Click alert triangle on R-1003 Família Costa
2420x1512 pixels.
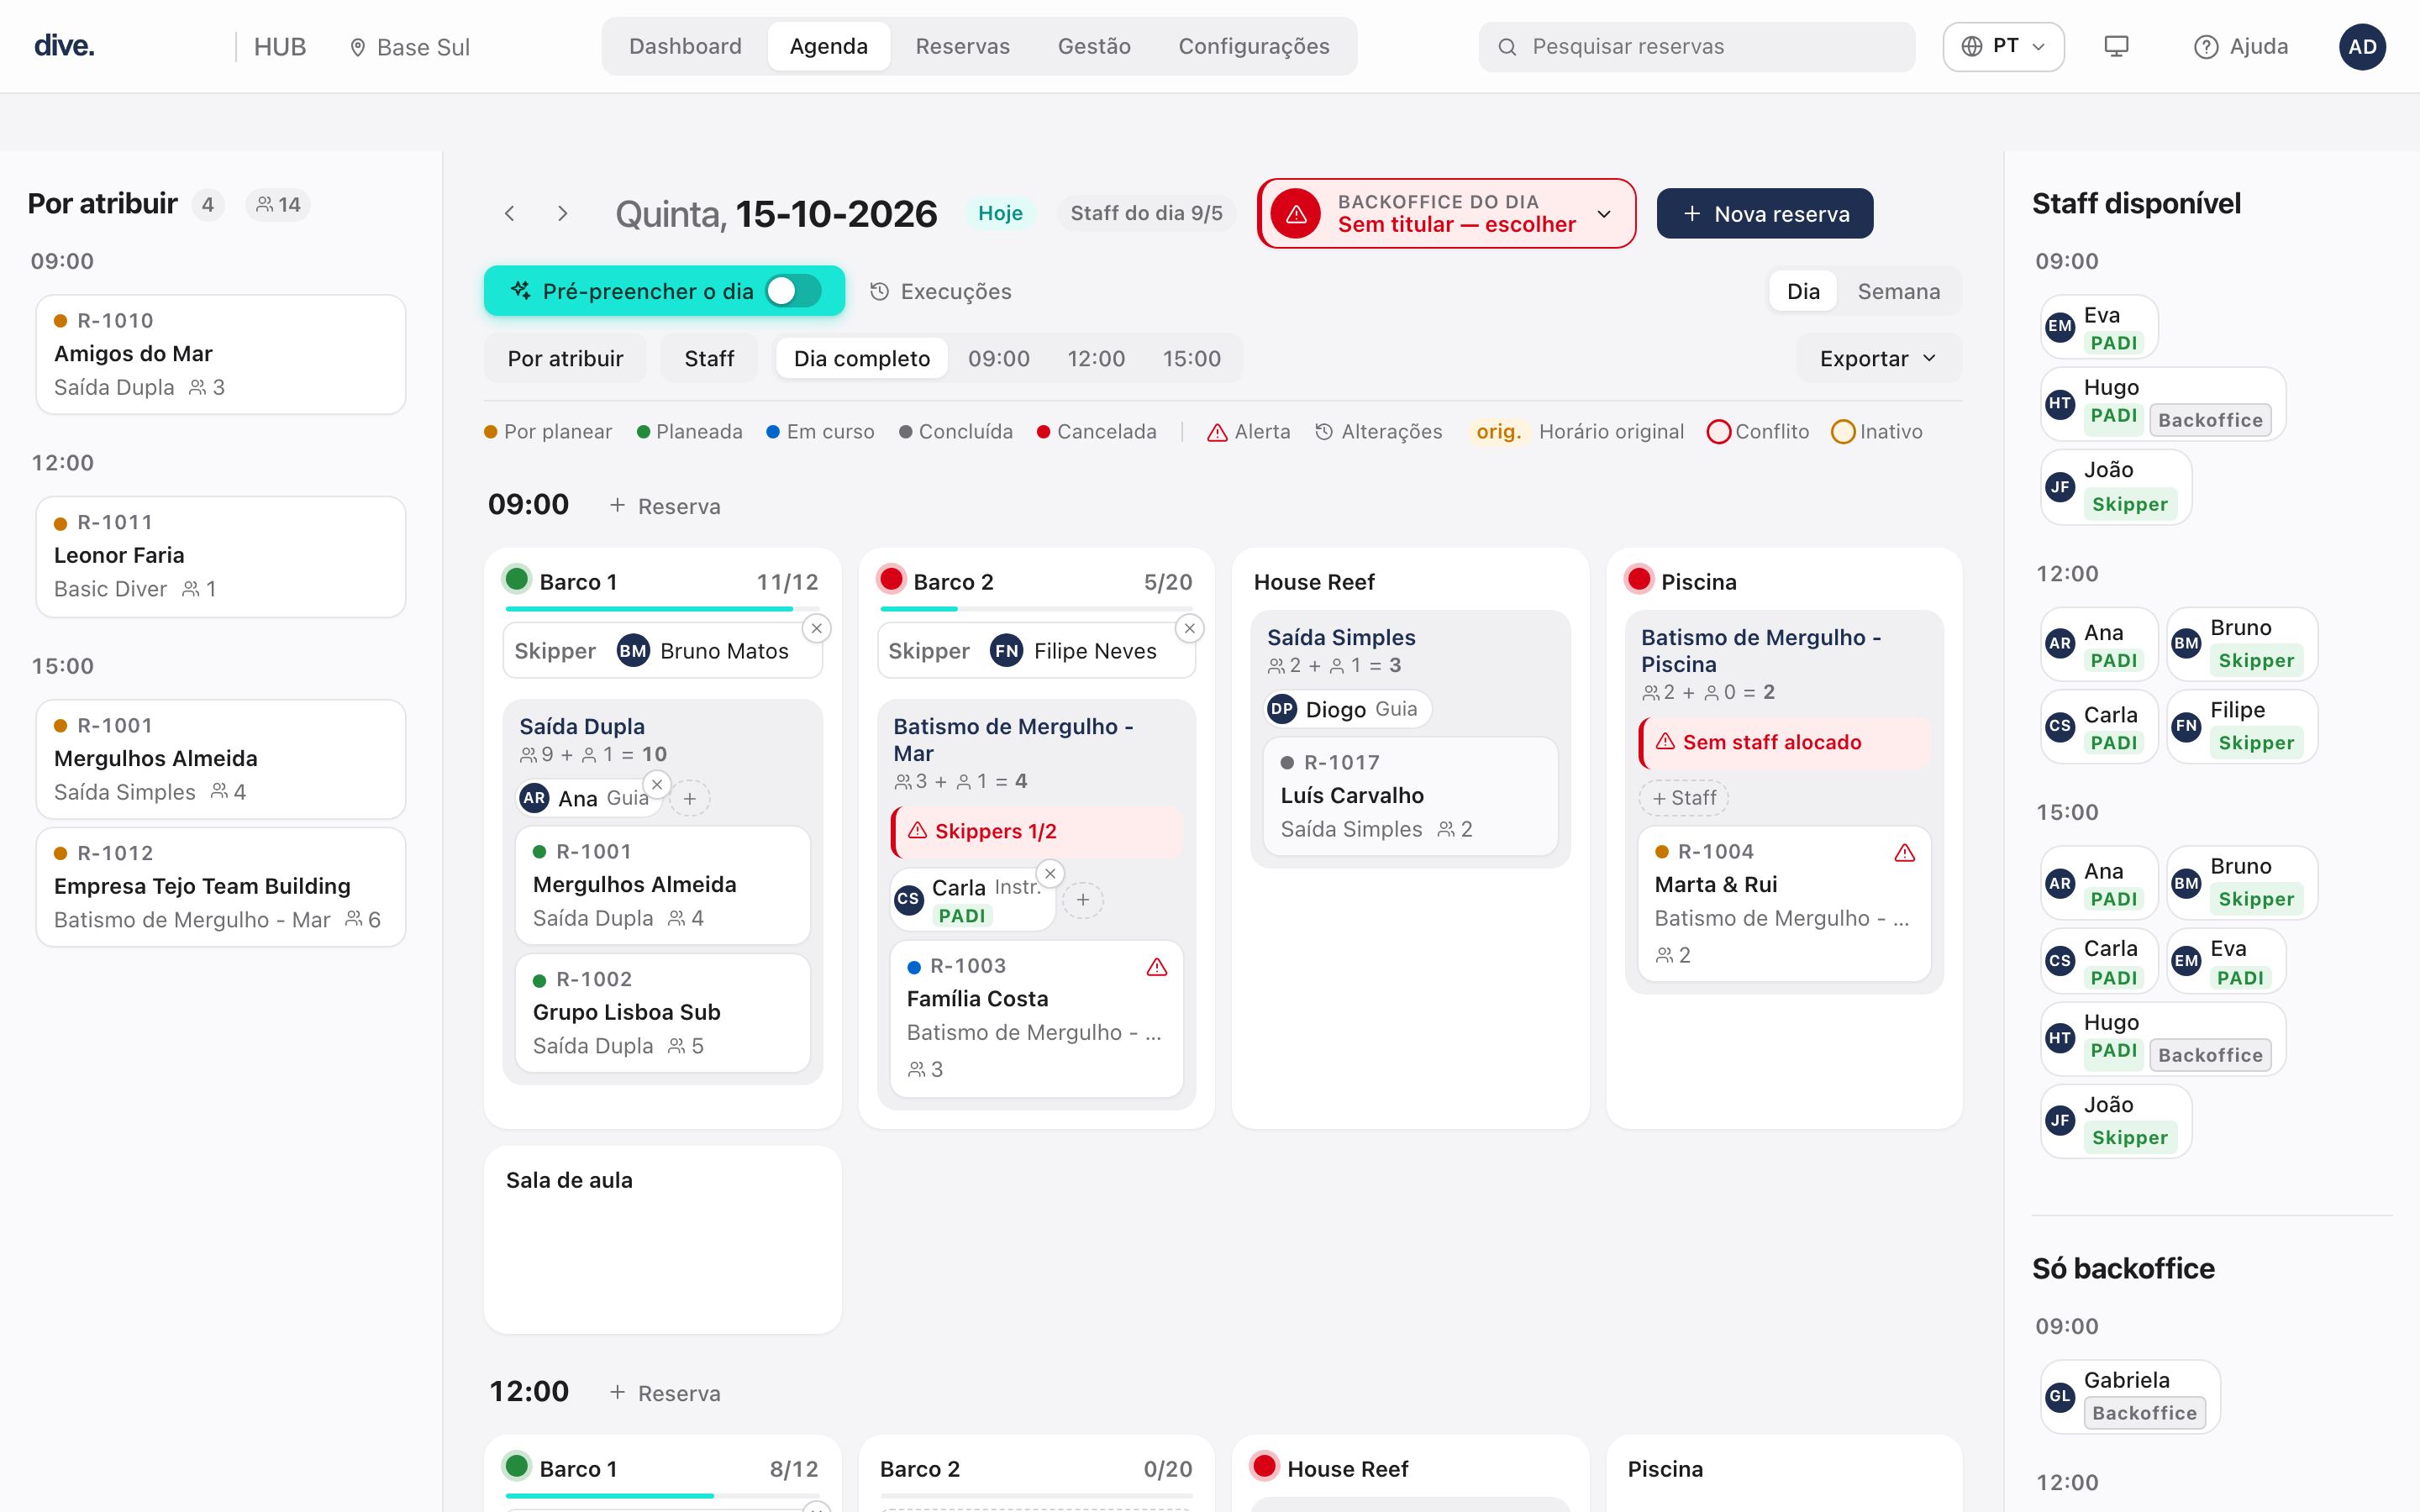click(1157, 967)
